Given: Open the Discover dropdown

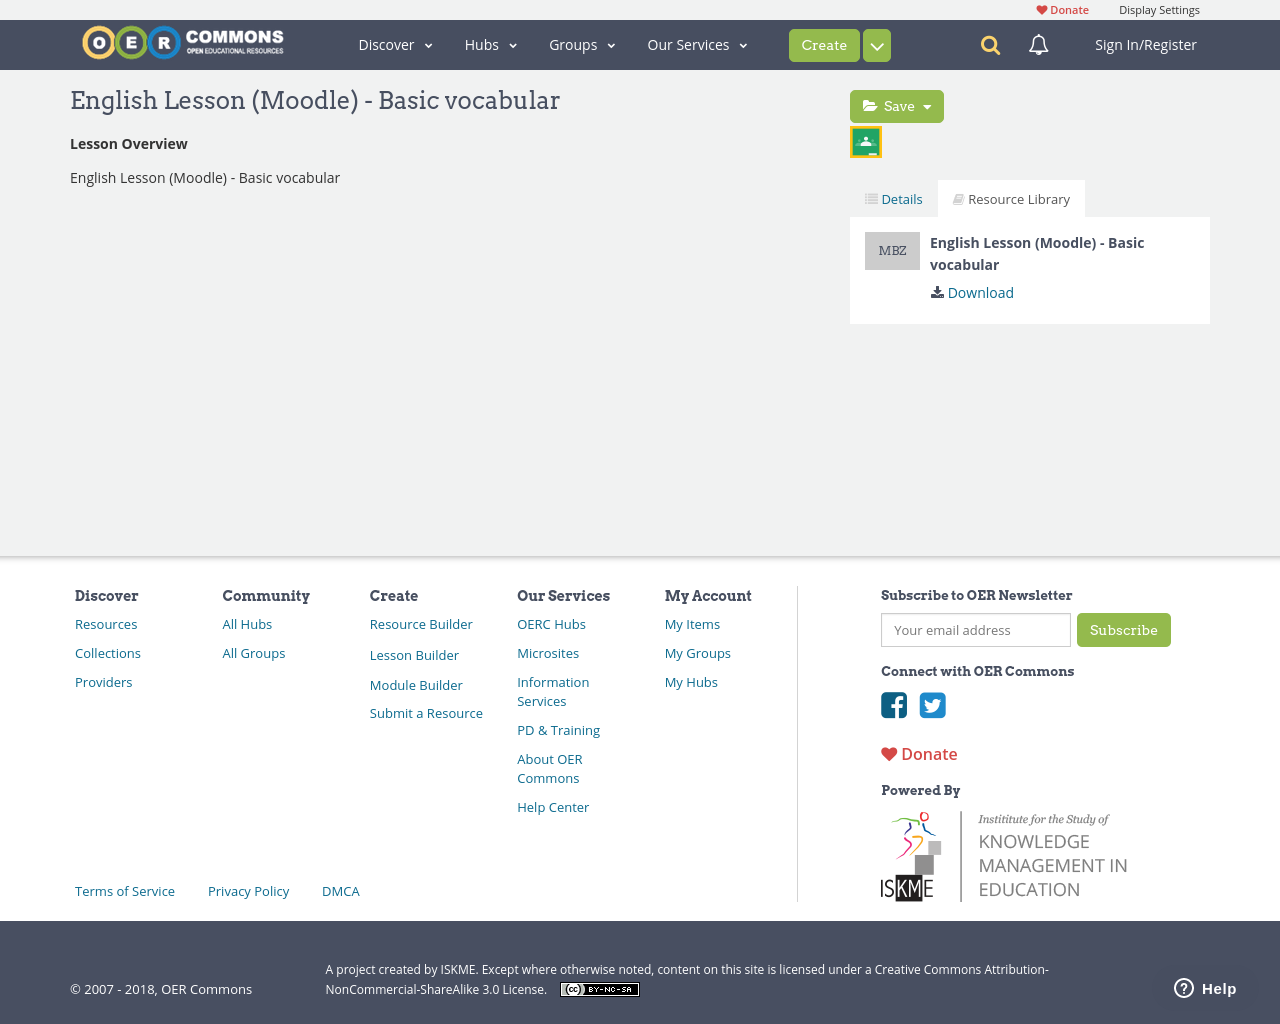Looking at the screenshot, I should coord(395,45).
